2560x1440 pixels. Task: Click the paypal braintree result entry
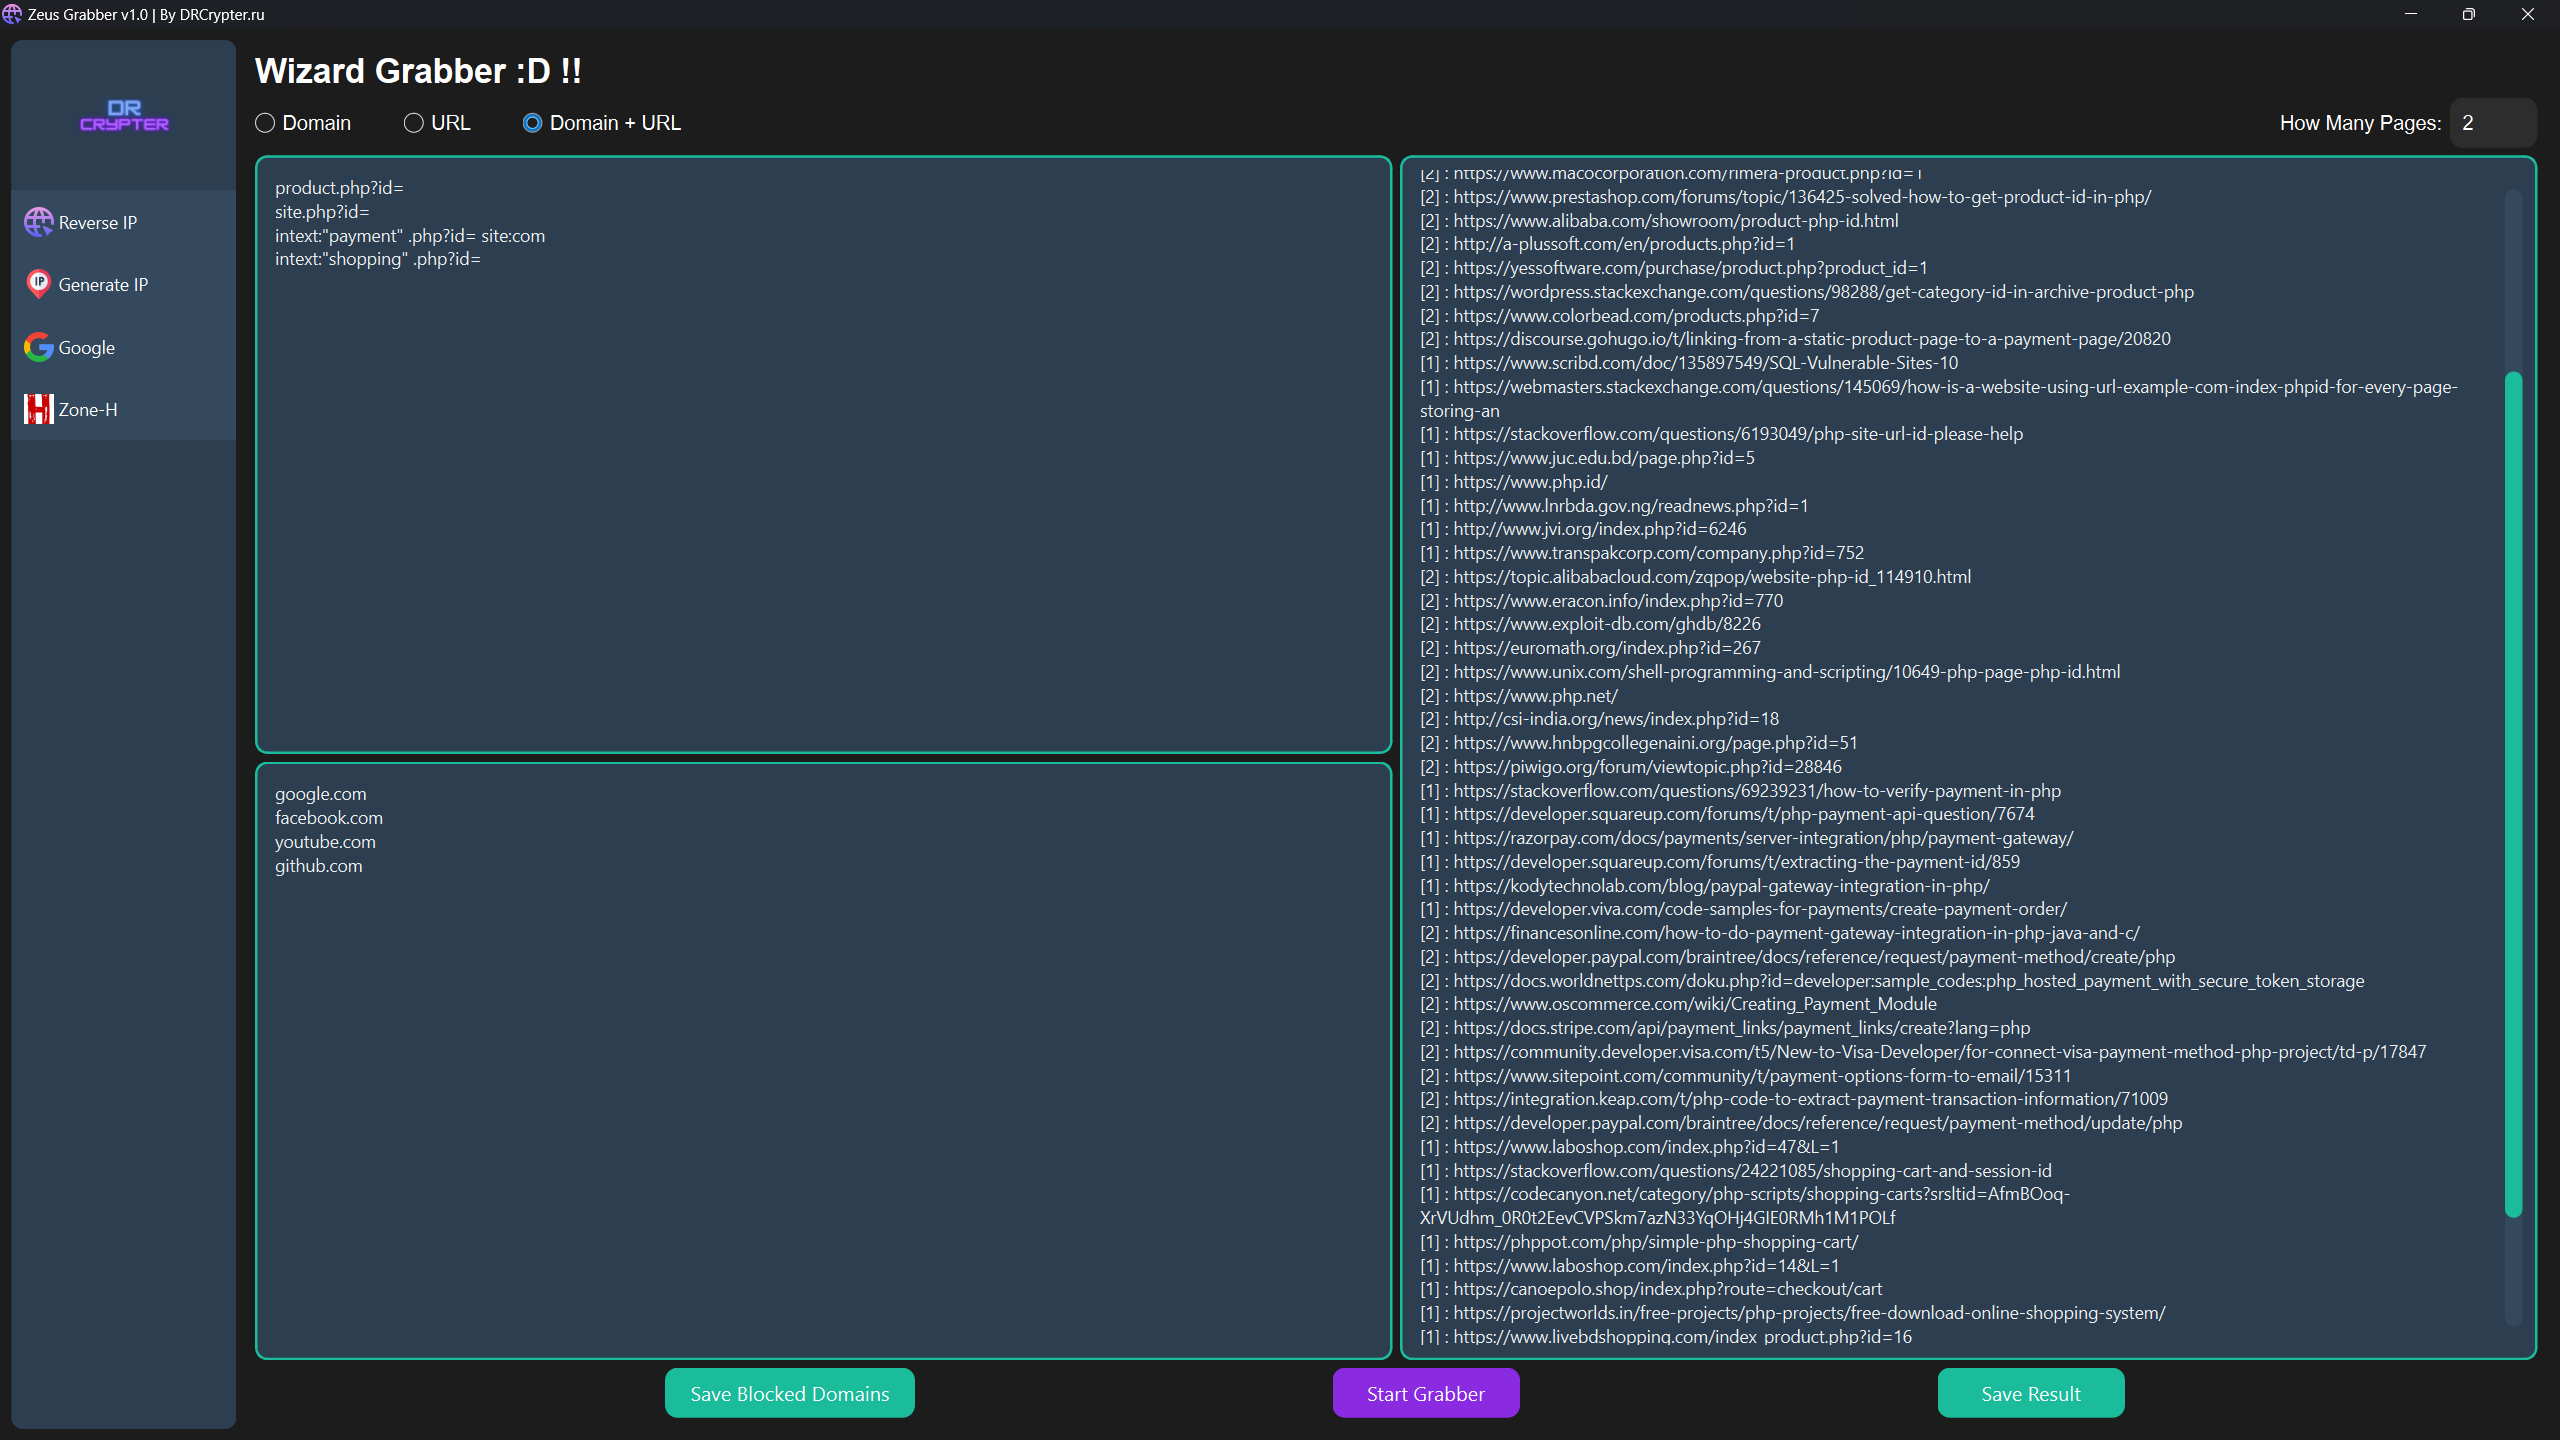coord(1811,955)
